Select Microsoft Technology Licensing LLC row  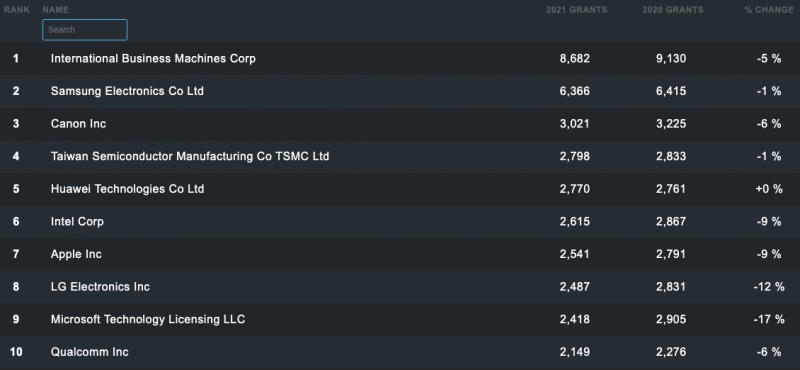[400, 320]
